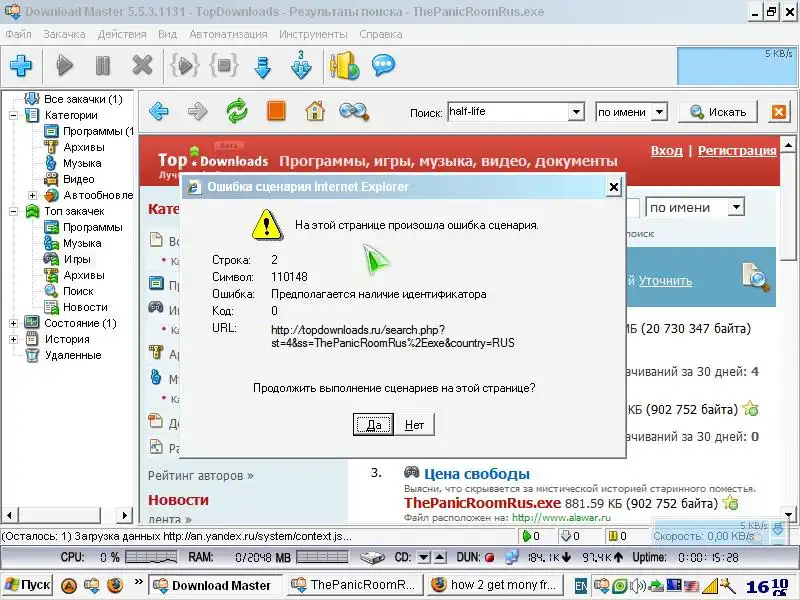Expand the Автообновление tree node
Image resolution: width=800 pixels, height=600 pixels.
point(33,195)
